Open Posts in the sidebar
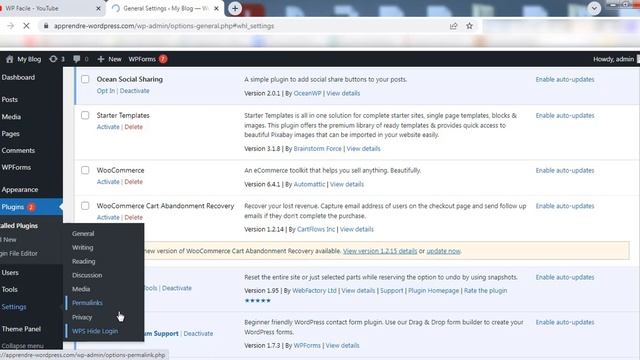Image resolution: width=640 pixels, height=360 pixels. point(9,100)
